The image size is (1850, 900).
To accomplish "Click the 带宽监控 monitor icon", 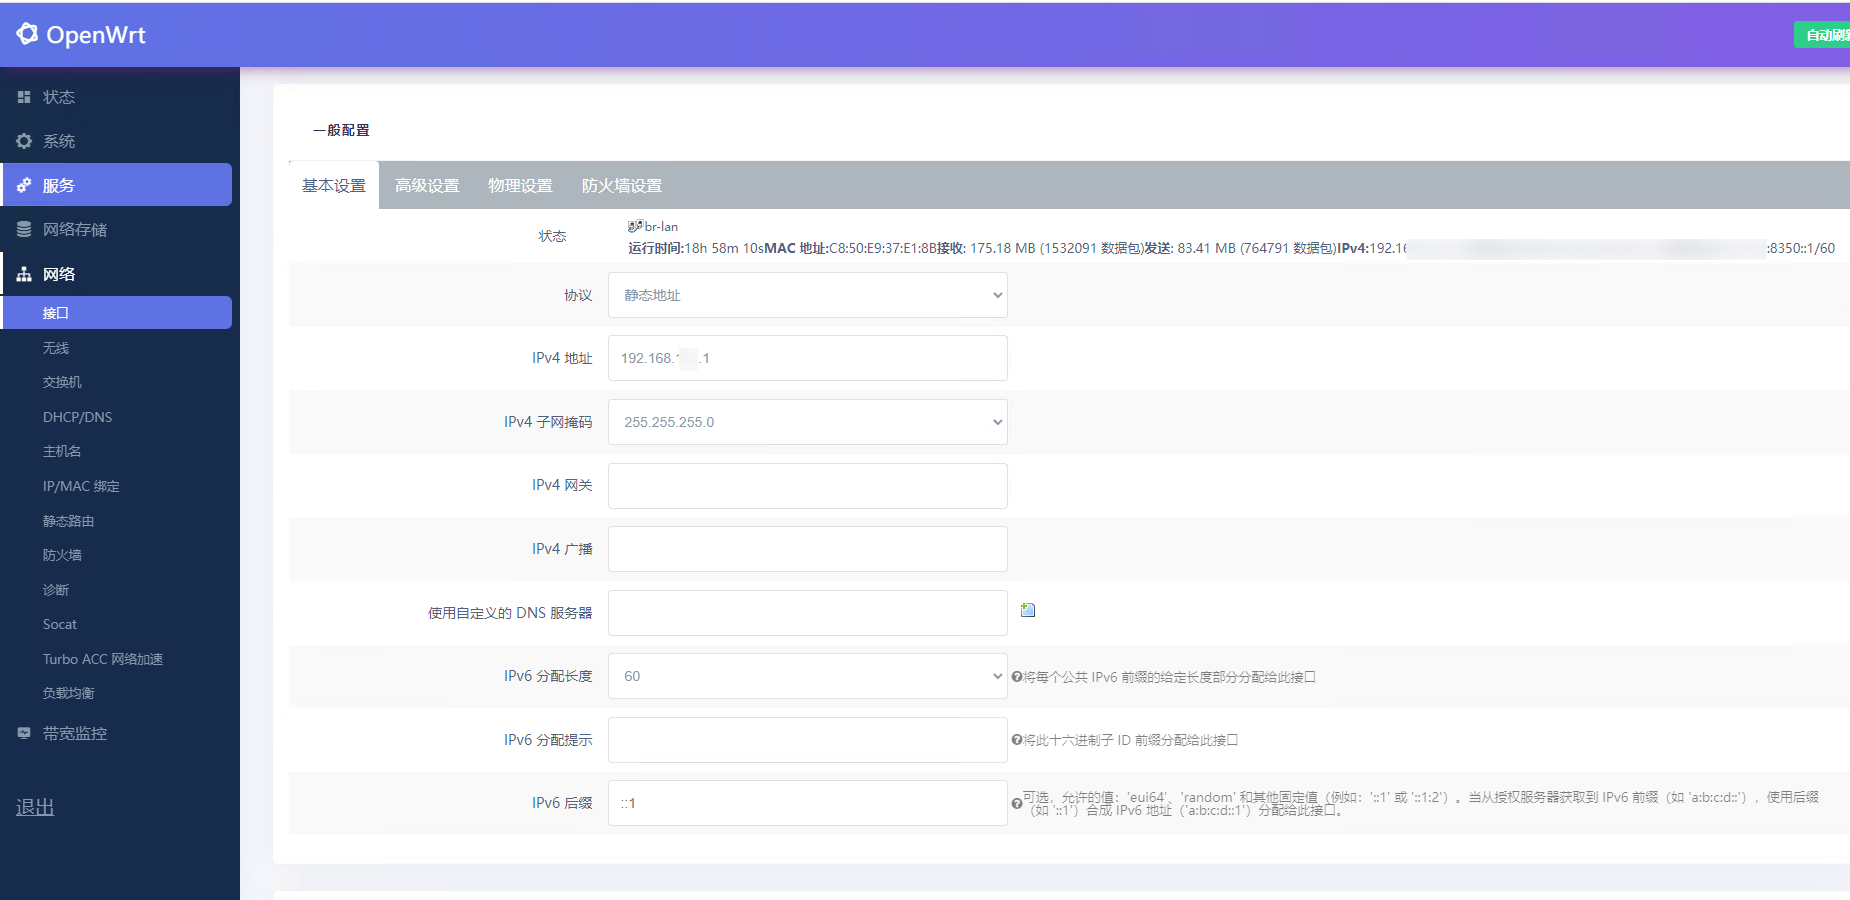I will [24, 733].
